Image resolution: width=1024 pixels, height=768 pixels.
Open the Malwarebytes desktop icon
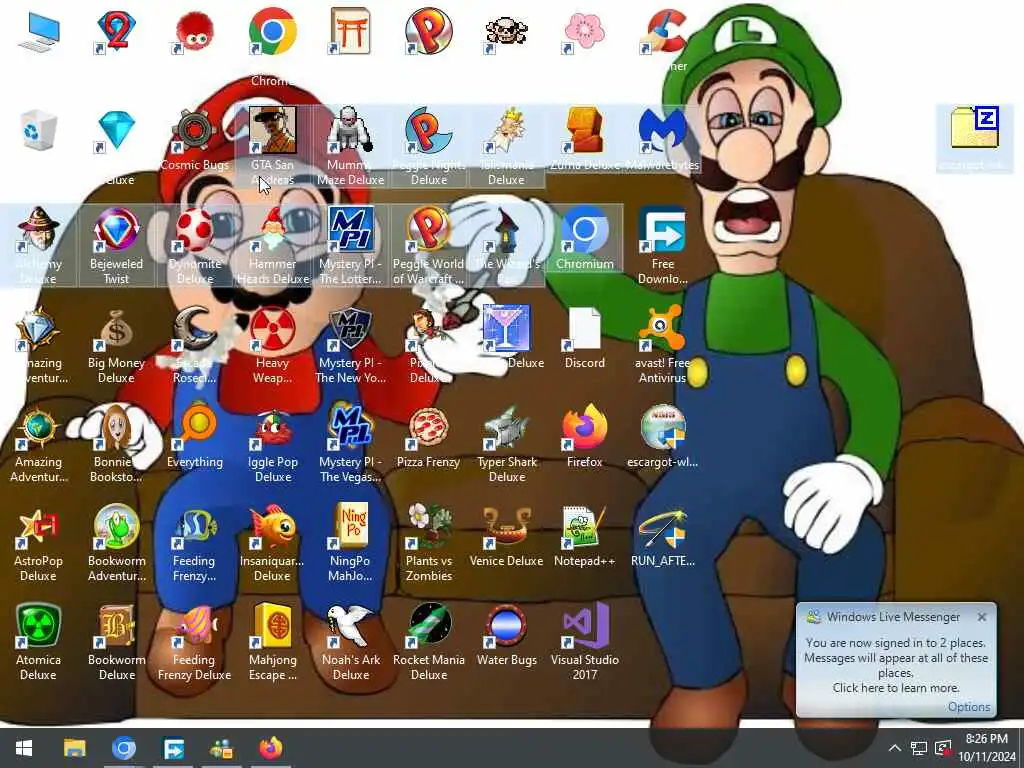[x=662, y=131]
